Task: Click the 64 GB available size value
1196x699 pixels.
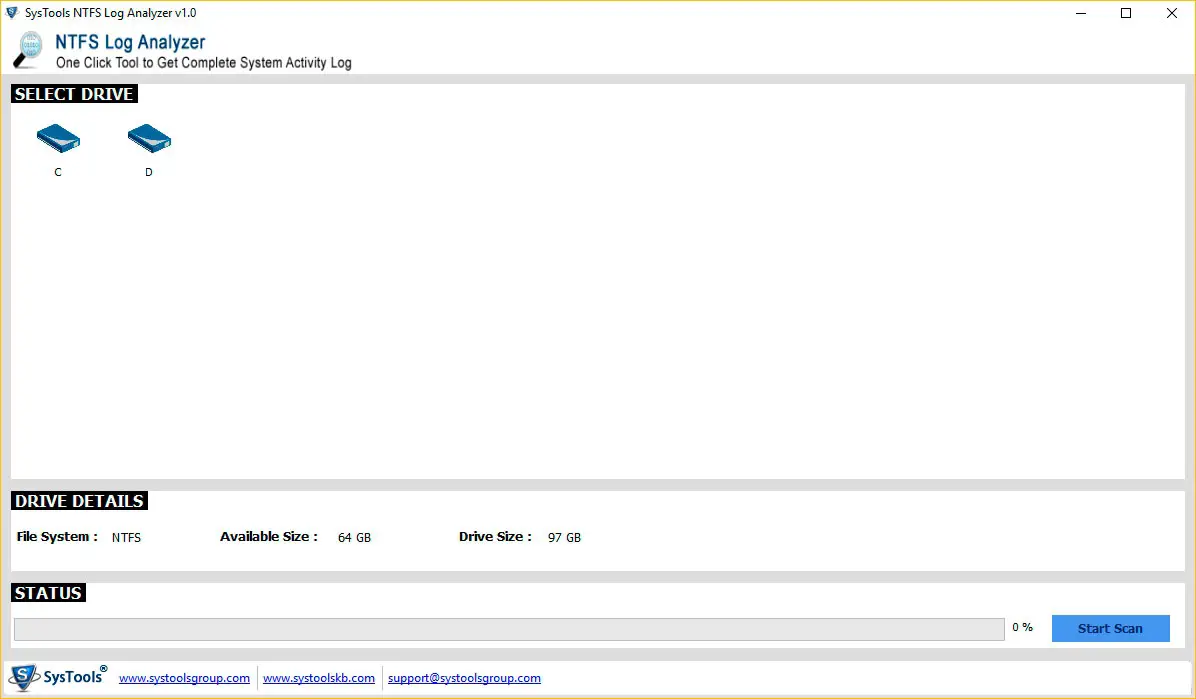Action: coord(355,537)
